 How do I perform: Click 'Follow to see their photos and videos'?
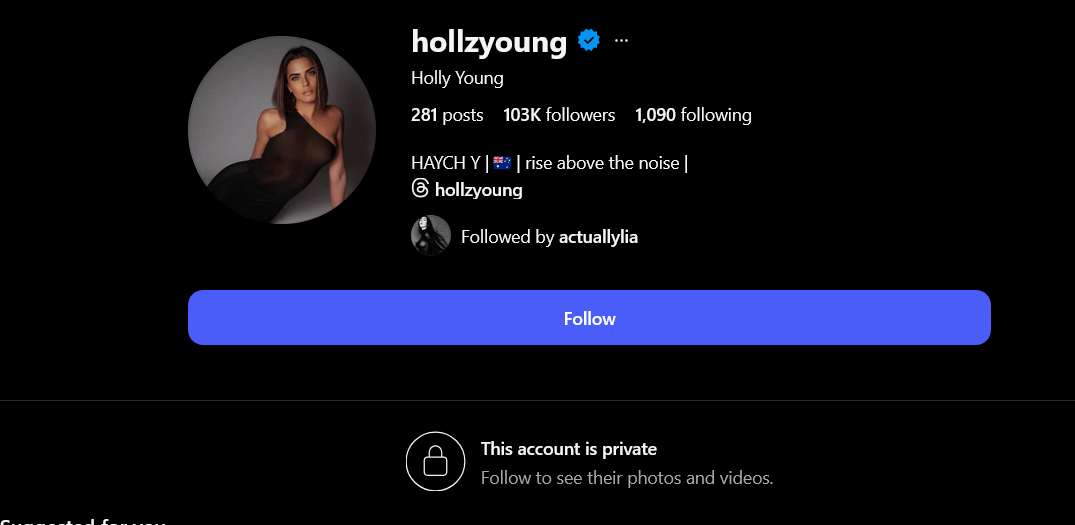627,478
